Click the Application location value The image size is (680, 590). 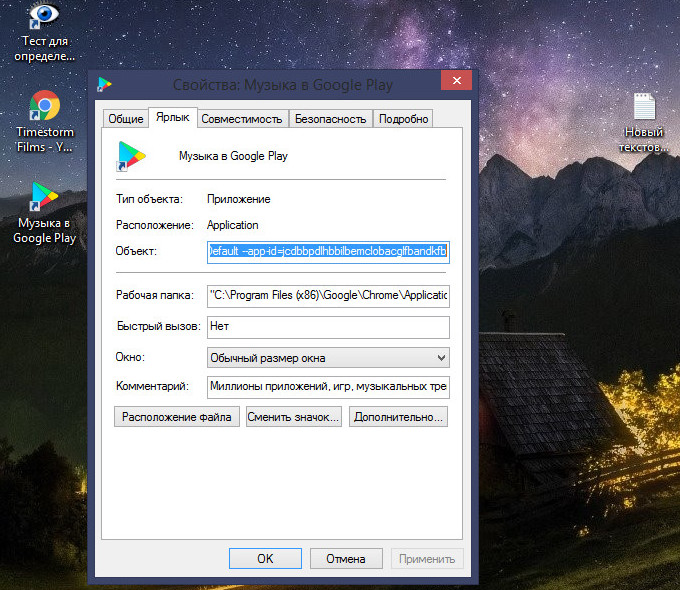point(232,225)
